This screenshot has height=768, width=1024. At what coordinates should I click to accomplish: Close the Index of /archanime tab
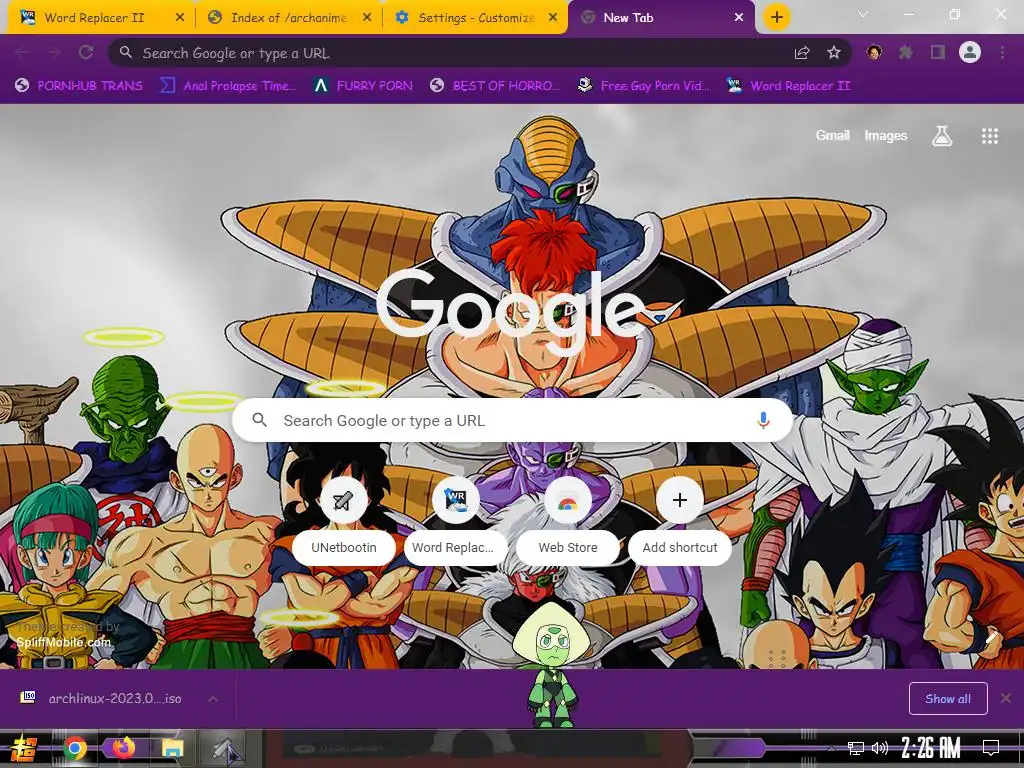367,18
